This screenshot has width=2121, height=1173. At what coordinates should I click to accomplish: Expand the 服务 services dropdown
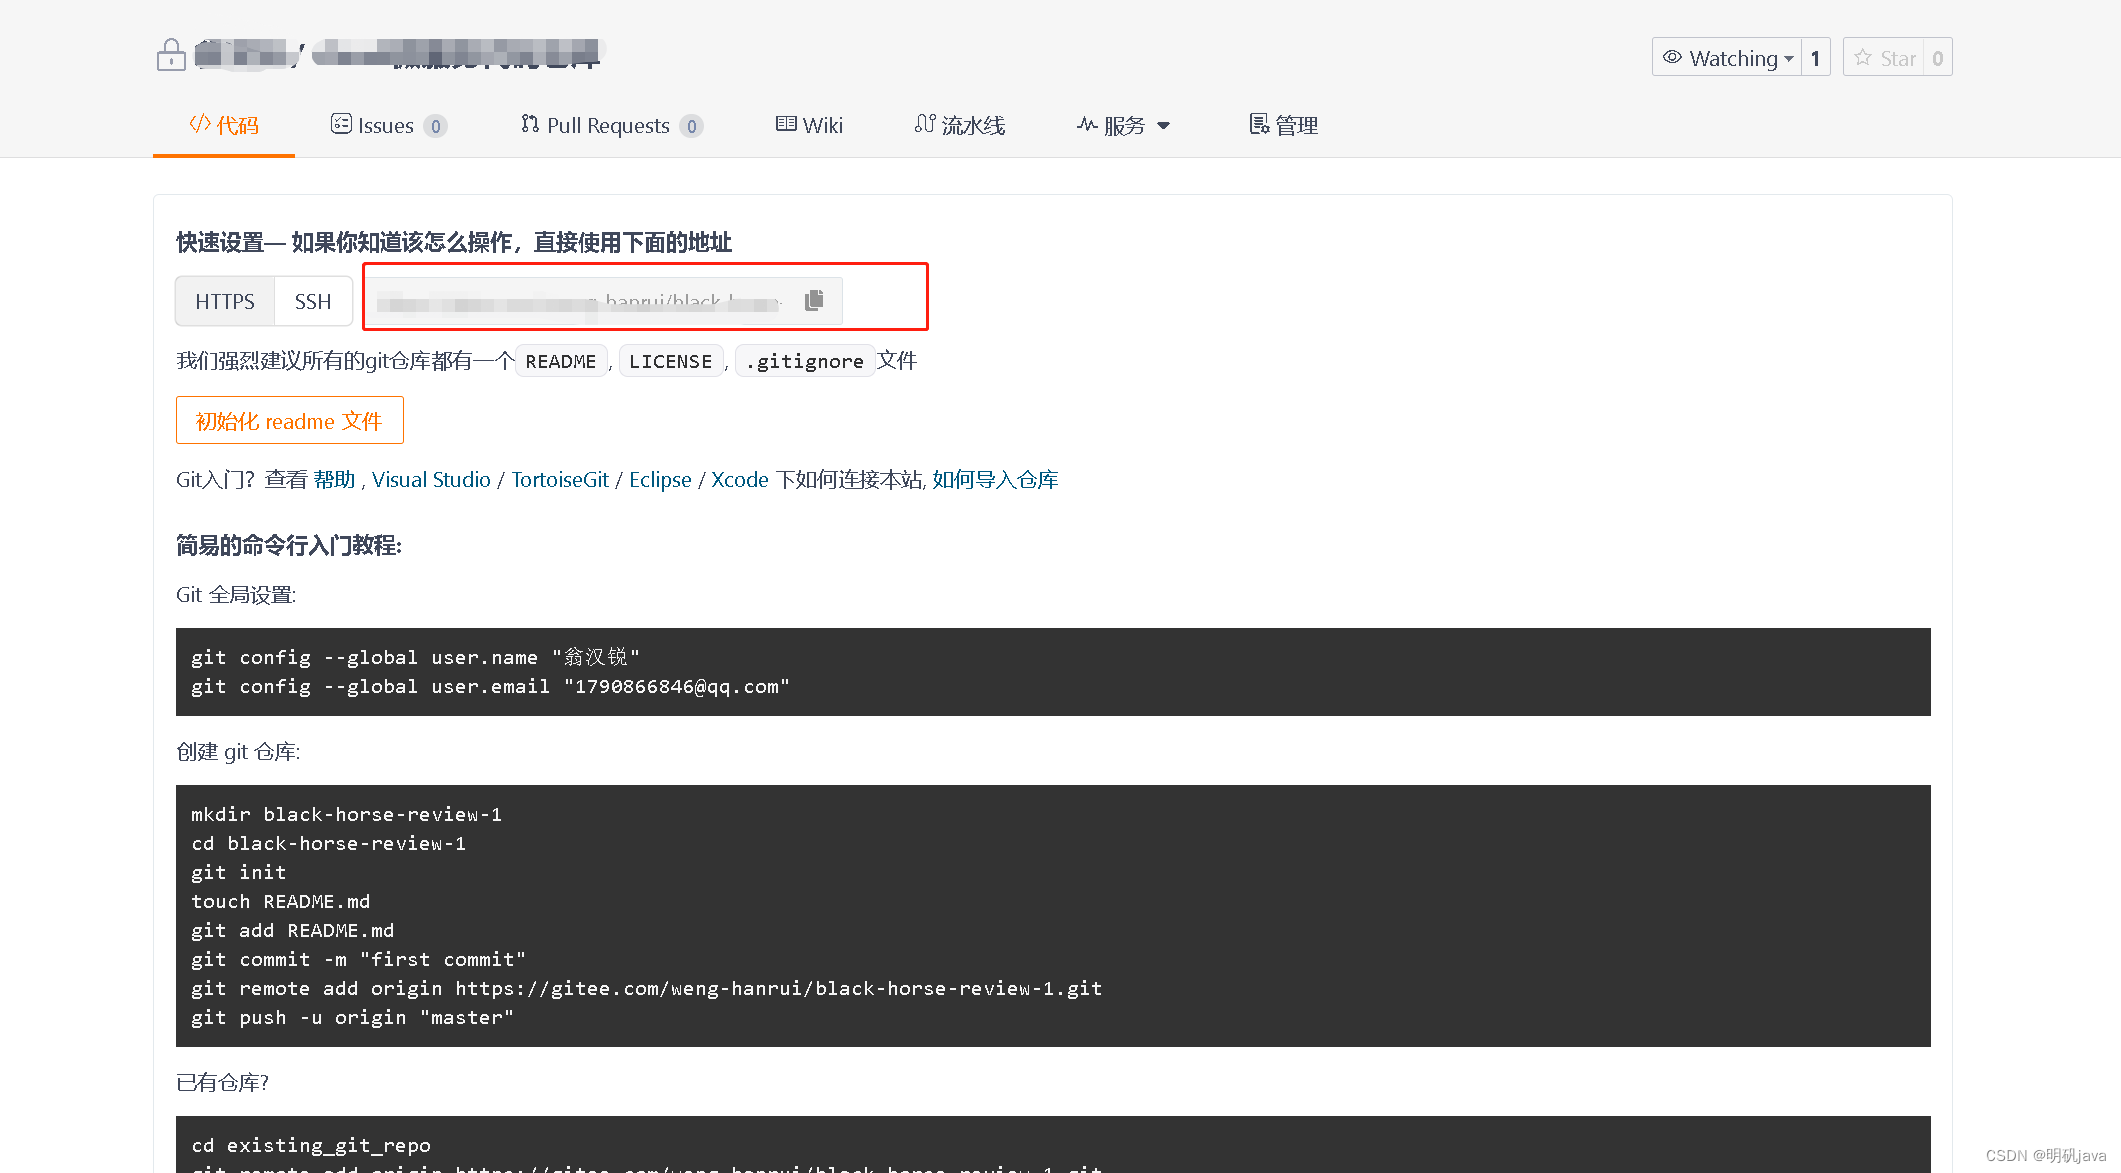1123,125
